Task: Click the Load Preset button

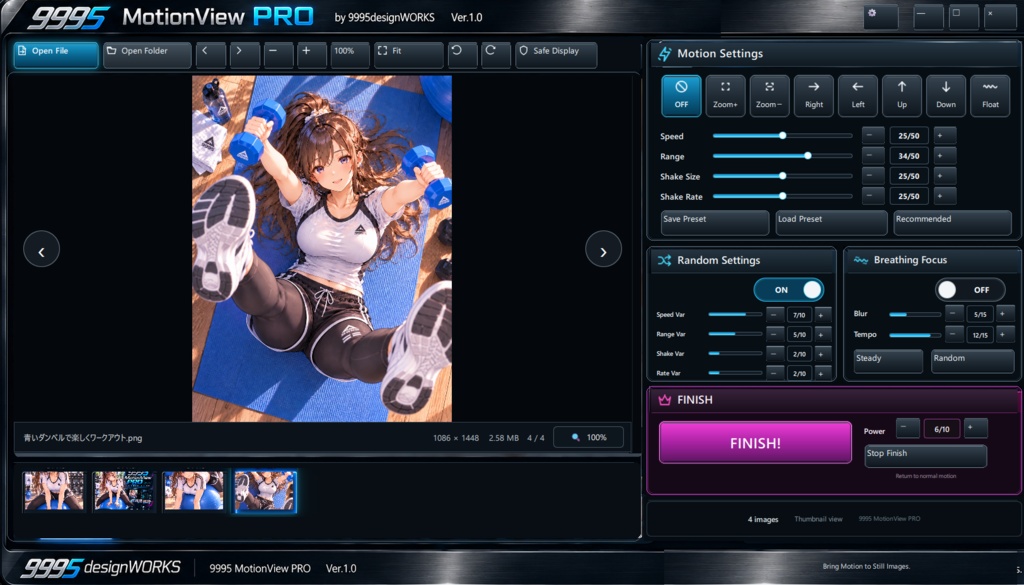Action: 831,223
